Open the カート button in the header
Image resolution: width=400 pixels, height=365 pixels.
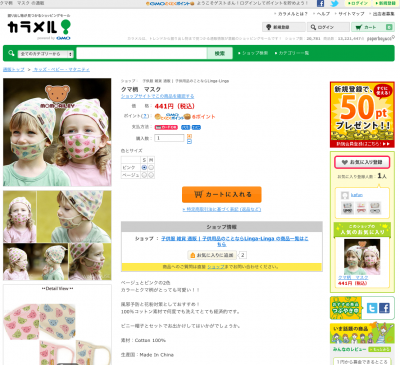point(373,27)
